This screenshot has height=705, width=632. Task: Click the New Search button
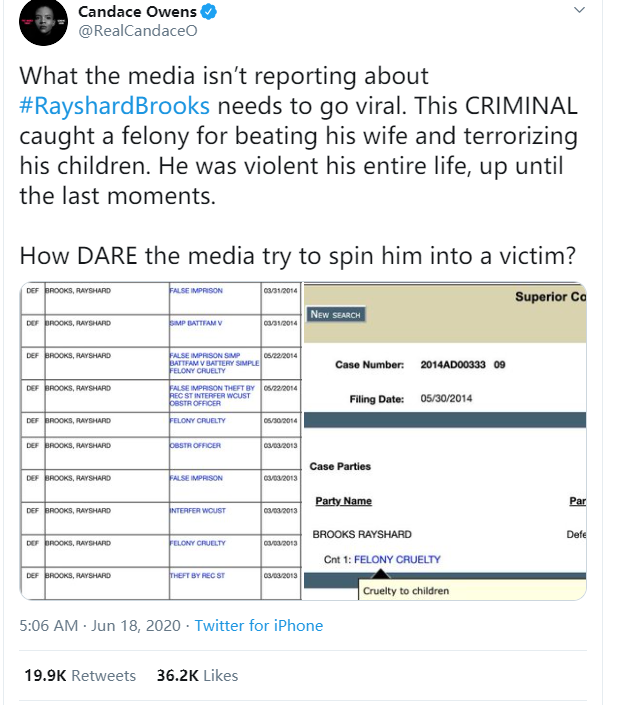coord(335,314)
